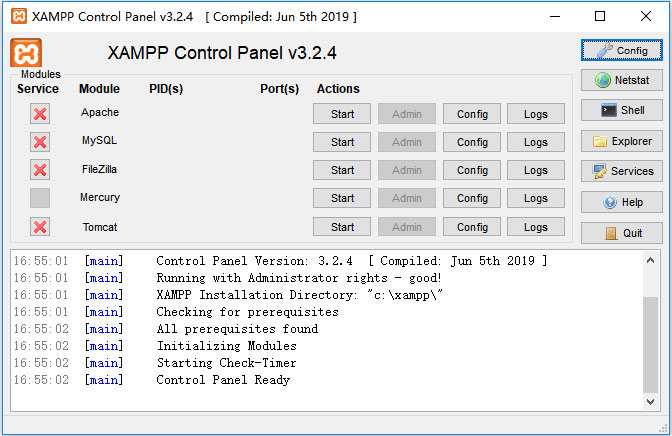Select the 'Initializing Modules' log line
Image resolution: width=672 pixels, height=436 pixels.
point(227,346)
